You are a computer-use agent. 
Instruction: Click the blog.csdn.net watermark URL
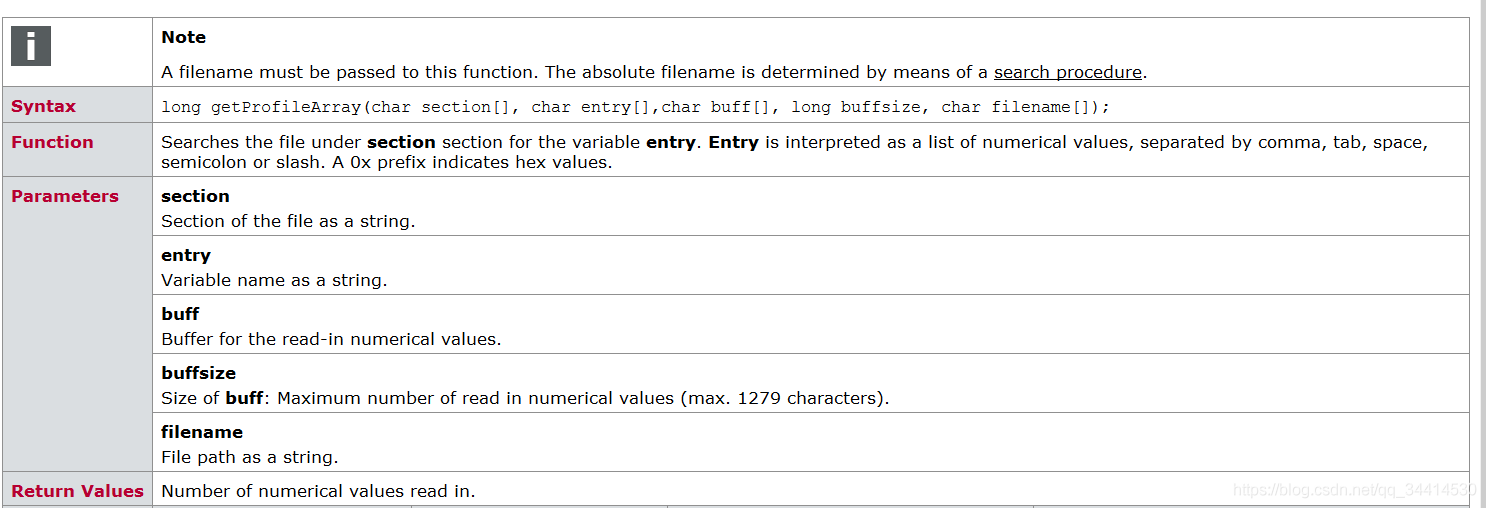[x=1355, y=490]
